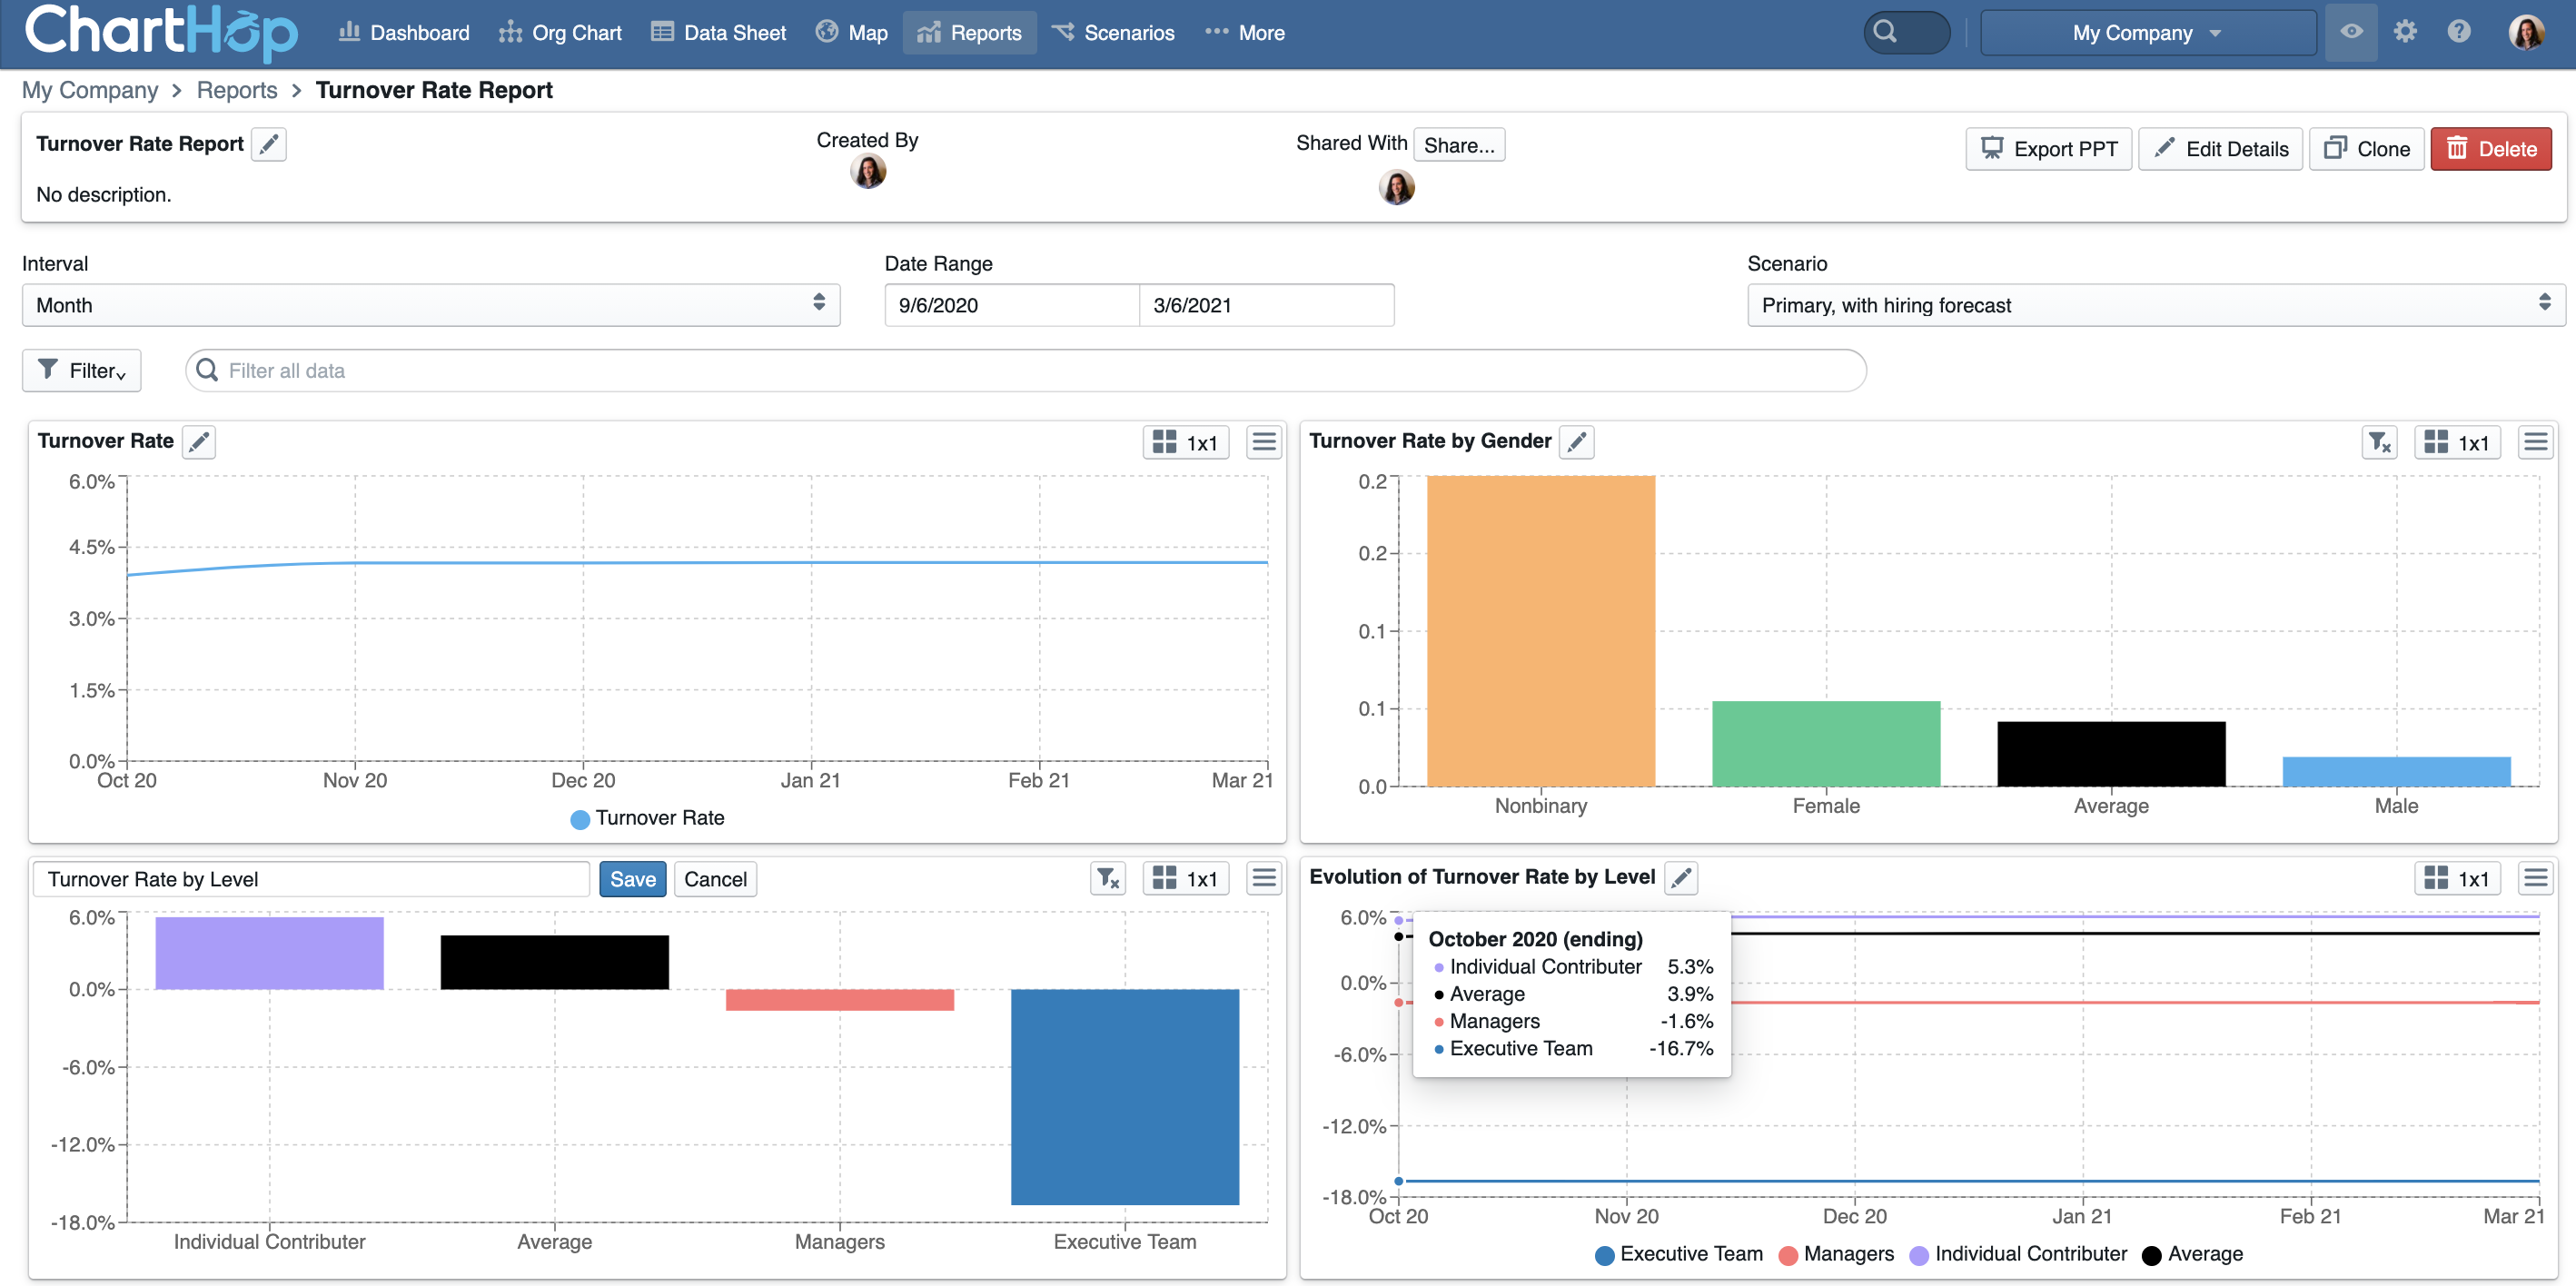Expand the Scenario selection dropdown
Screen dimensions: 2576x1286
pyautogui.click(x=2155, y=305)
